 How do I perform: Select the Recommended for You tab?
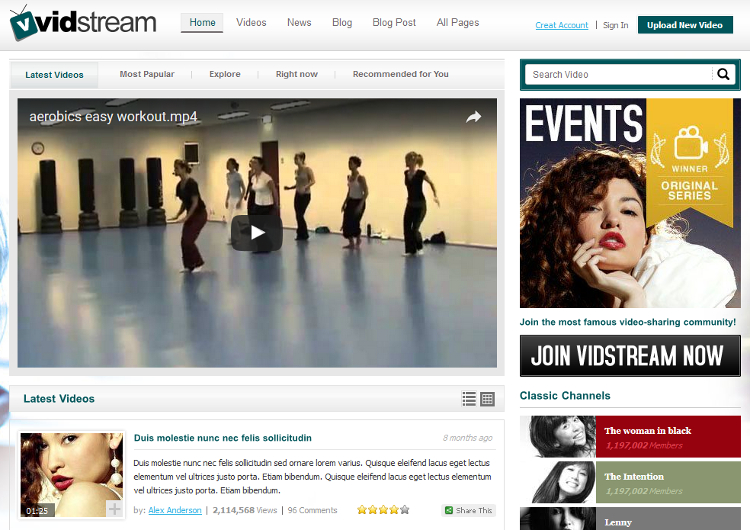(401, 74)
